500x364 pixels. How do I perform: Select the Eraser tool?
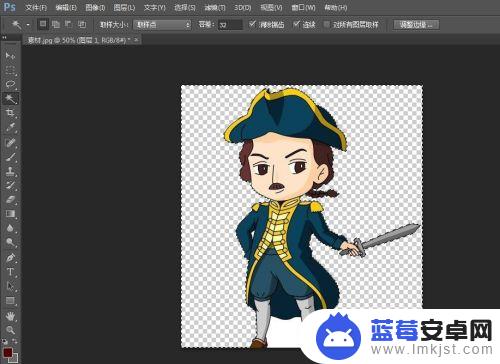pyautogui.click(x=10, y=200)
